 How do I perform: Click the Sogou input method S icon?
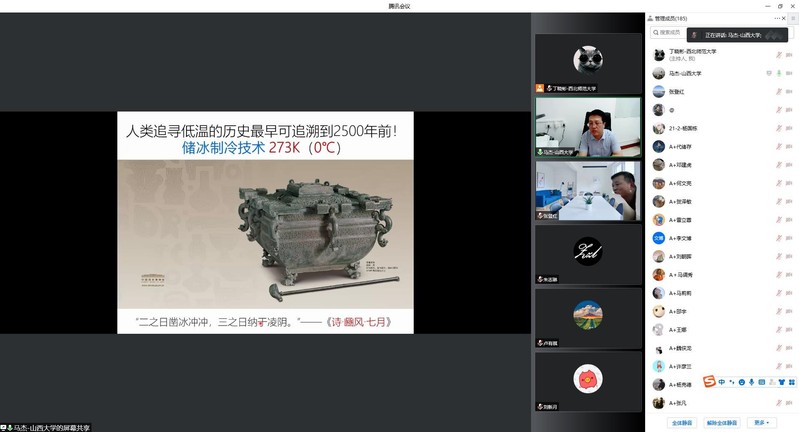(x=709, y=381)
